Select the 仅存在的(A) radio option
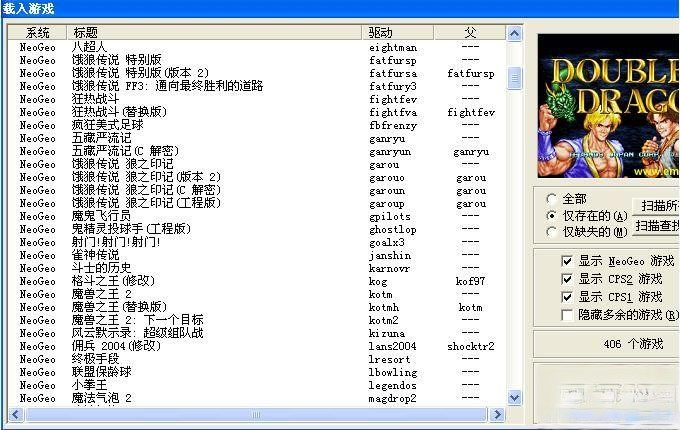 [x=552, y=215]
